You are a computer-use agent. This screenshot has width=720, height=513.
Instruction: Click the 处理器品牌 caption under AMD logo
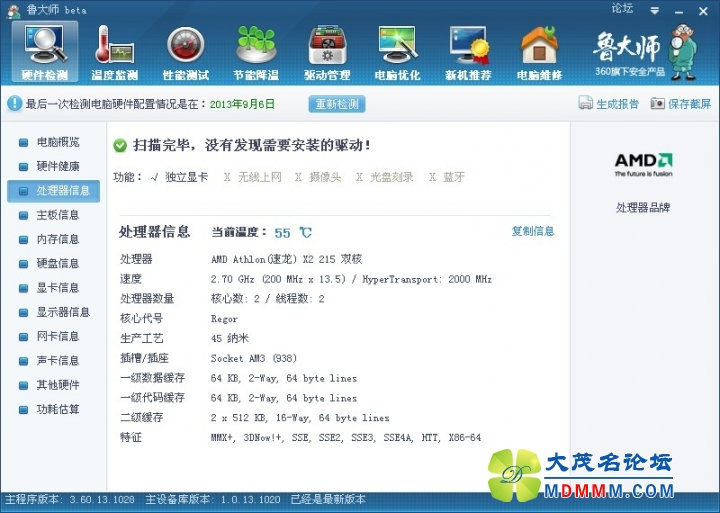(643, 208)
